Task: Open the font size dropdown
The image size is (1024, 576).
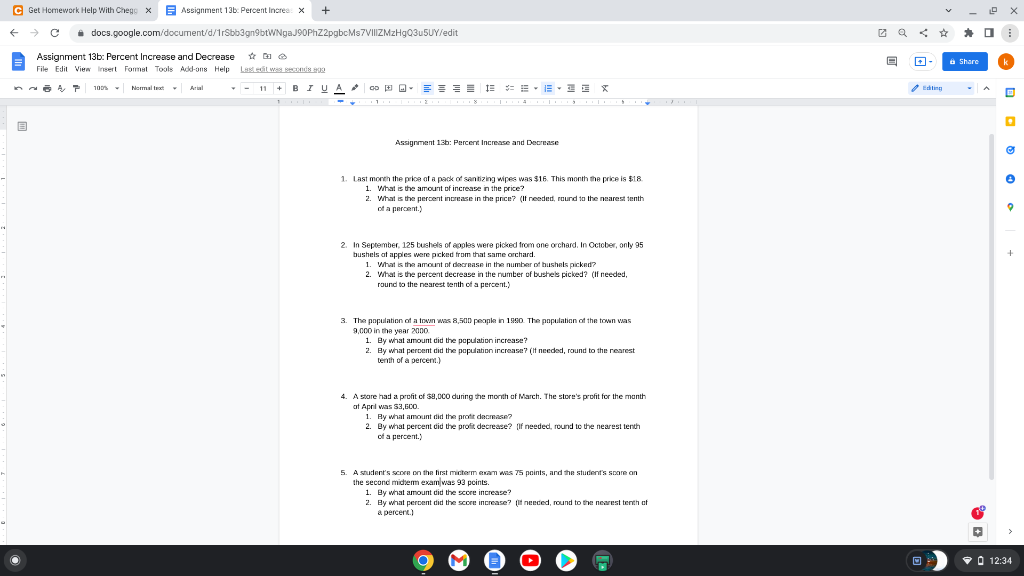Action: click(263, 88)
